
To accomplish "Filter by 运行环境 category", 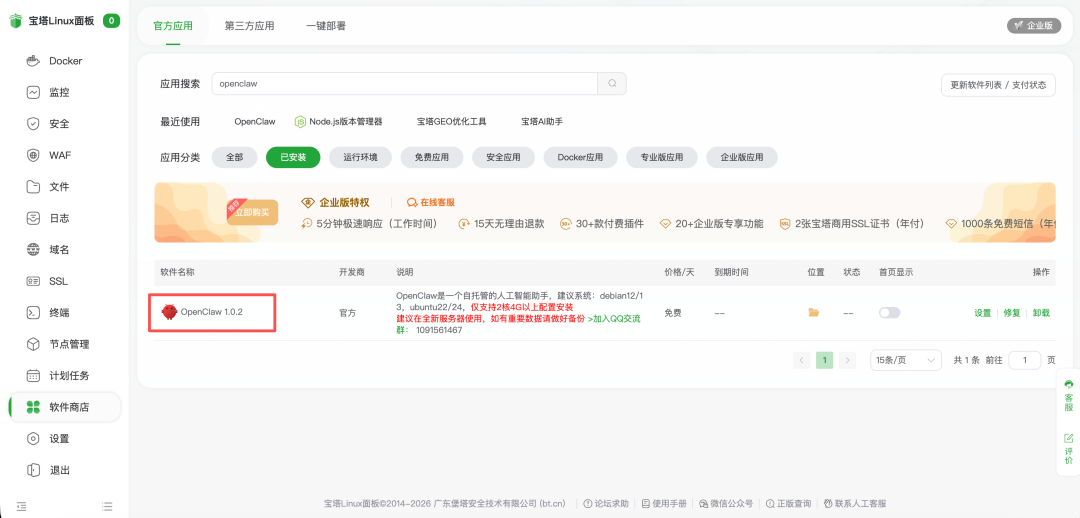I will (x=360, y=157).
